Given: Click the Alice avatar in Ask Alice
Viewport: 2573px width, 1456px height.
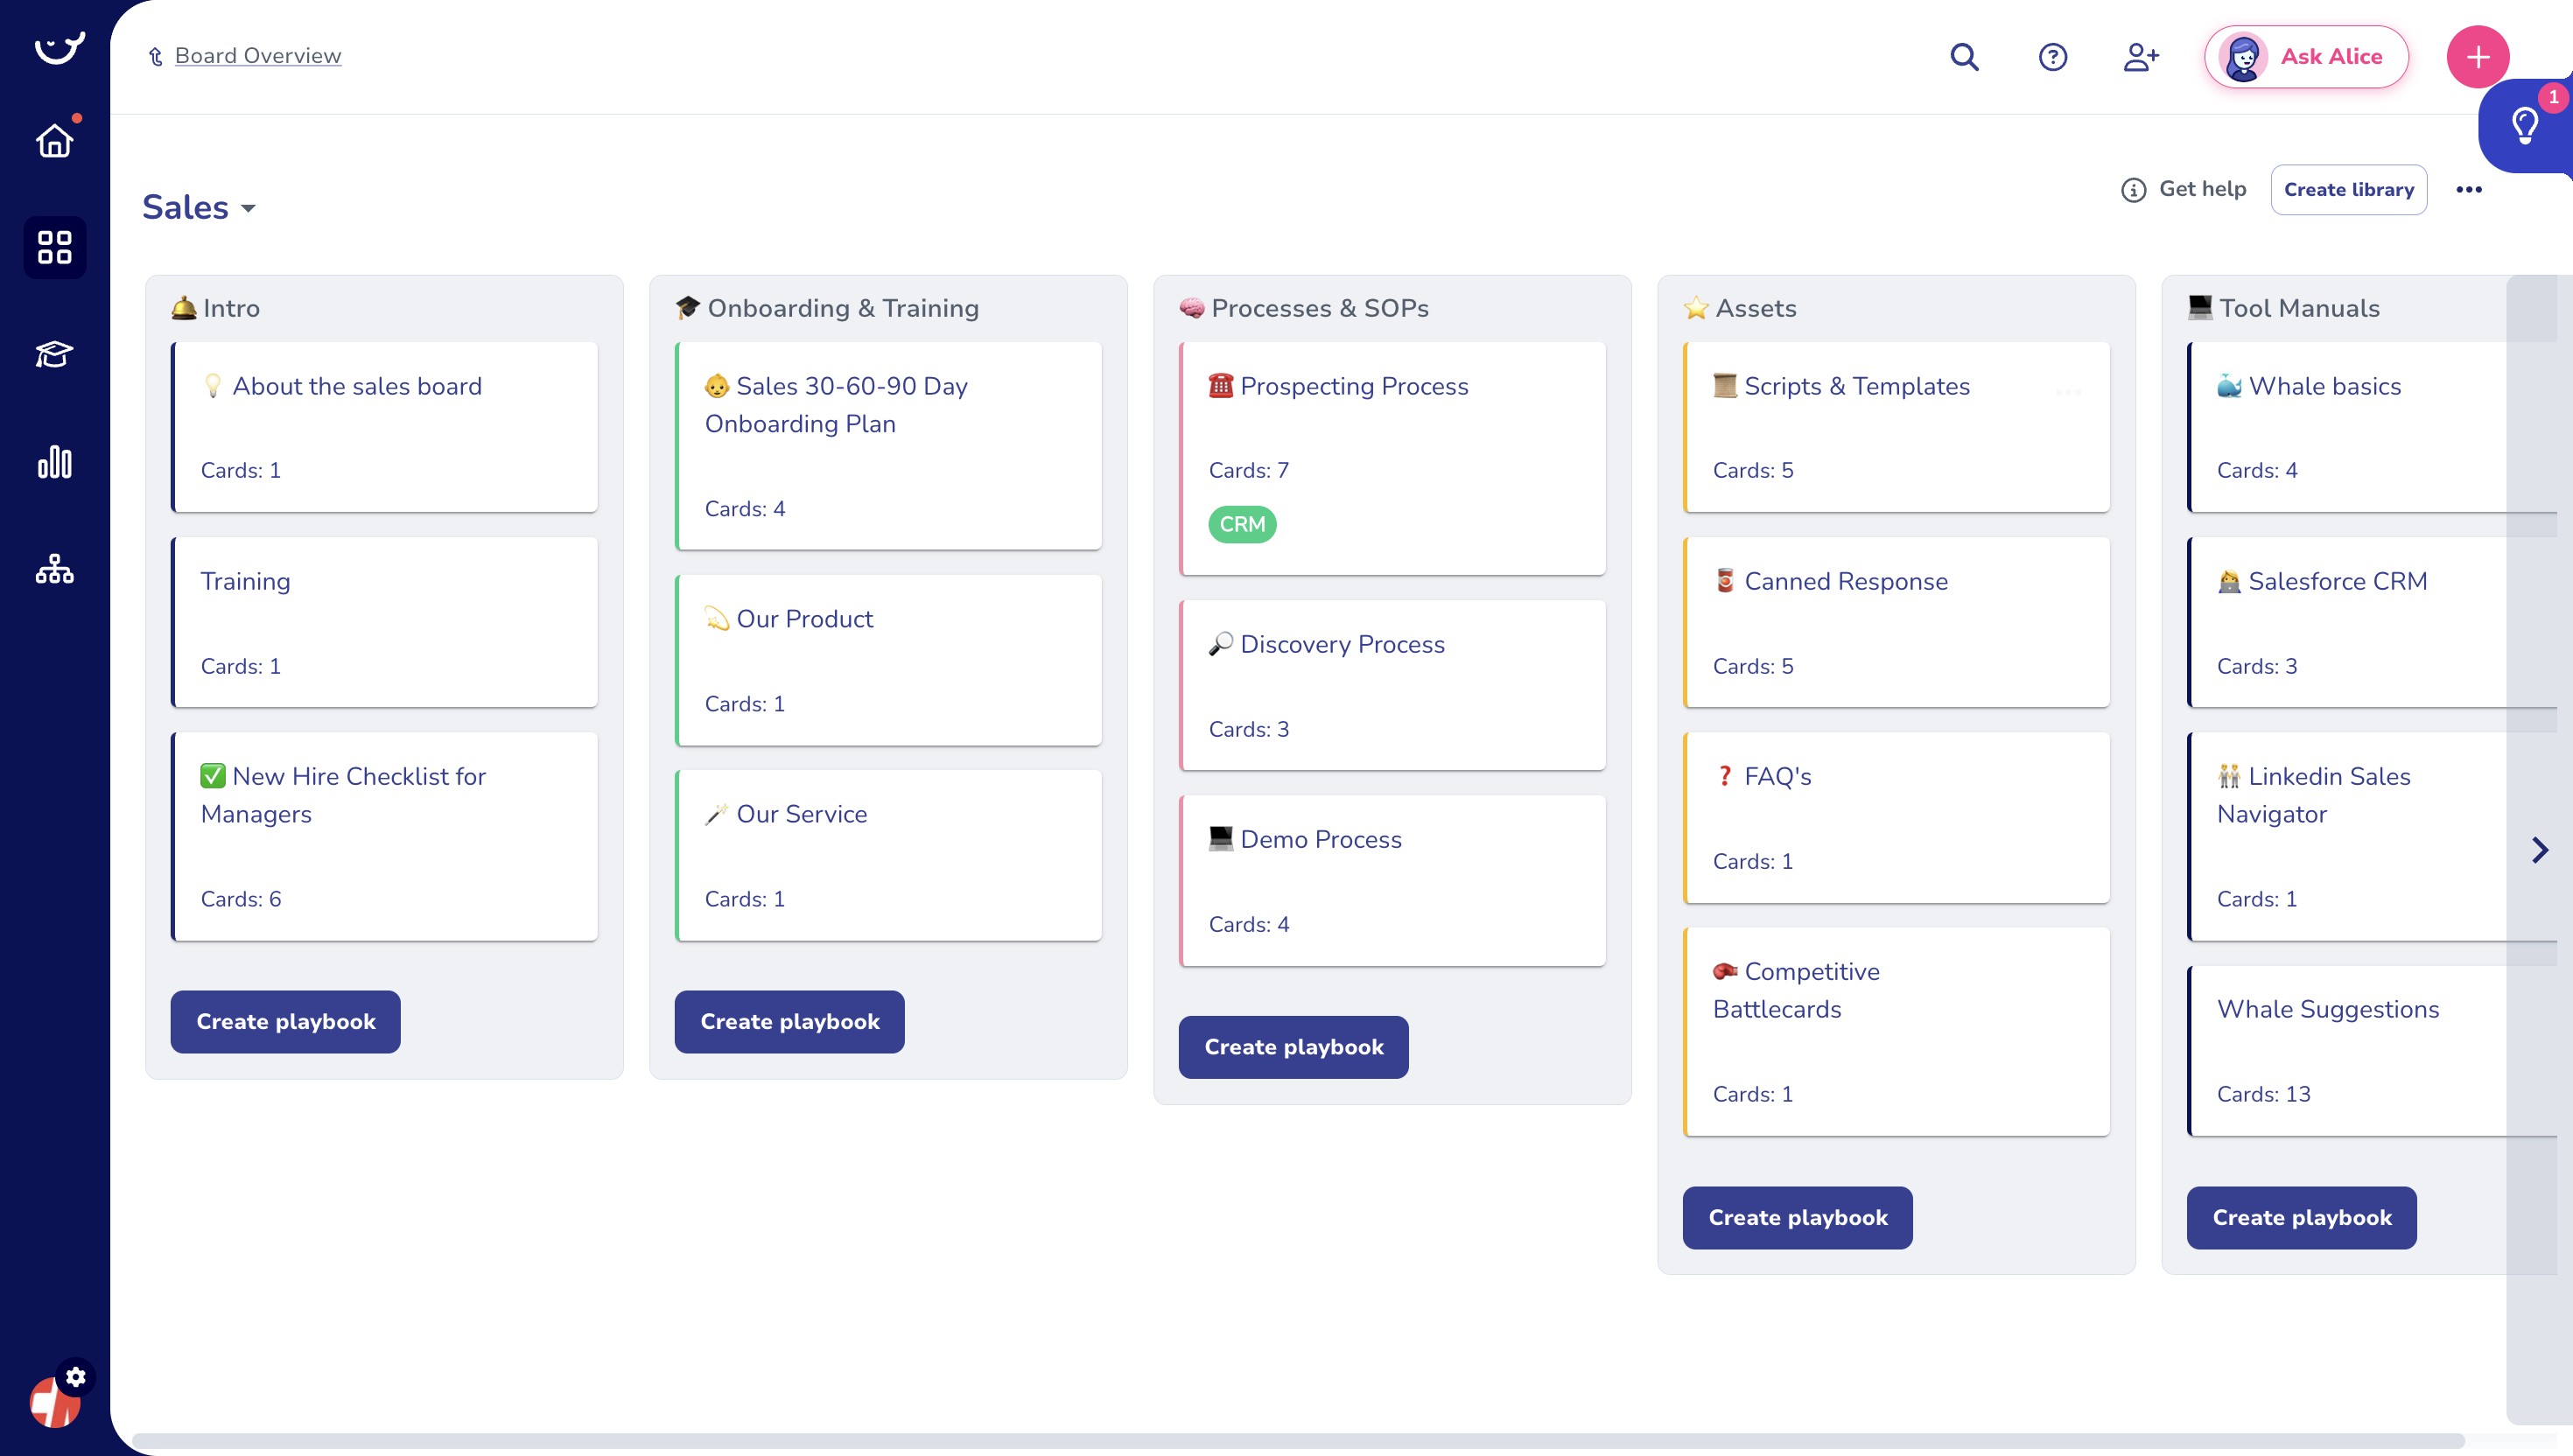Looking at the screenshot, I should click(x=2243, y=57).
